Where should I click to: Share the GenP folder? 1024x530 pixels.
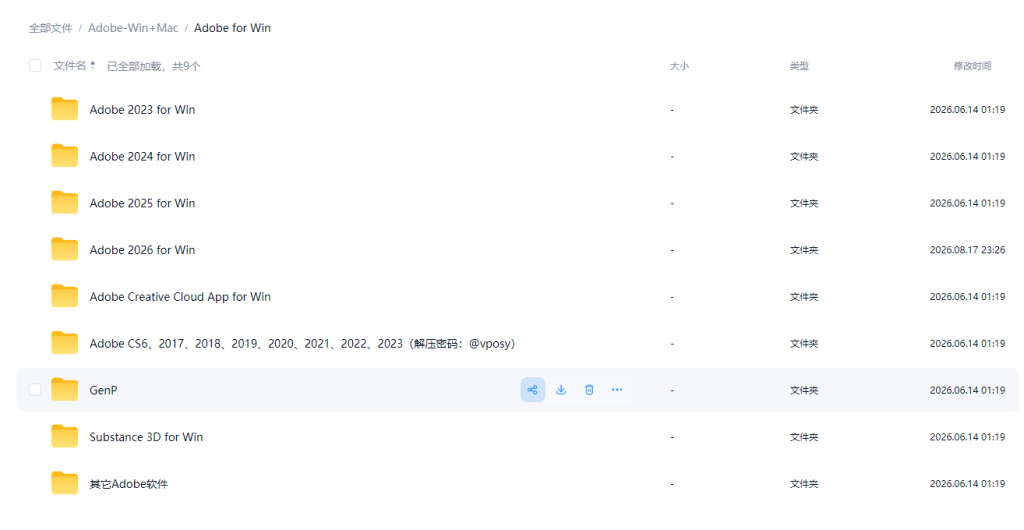[533, 390]
